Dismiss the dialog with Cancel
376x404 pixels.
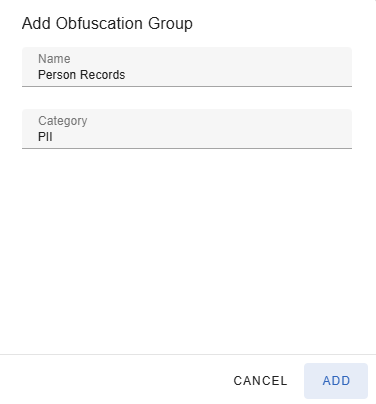pyautogui.click(x=260, y=381)
